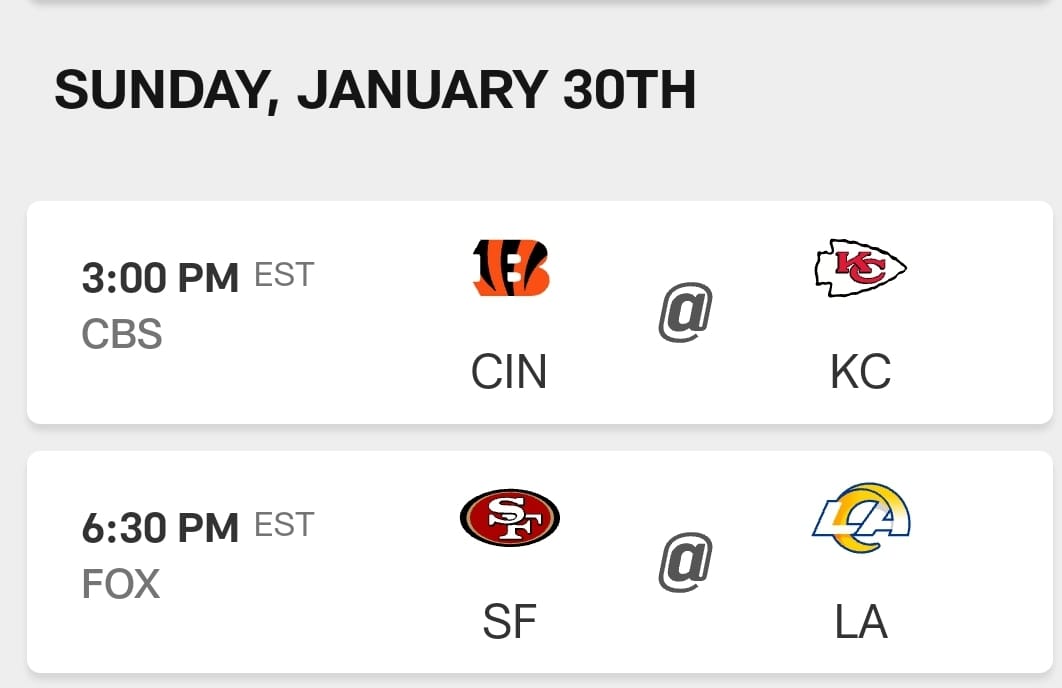Click the Sunday, January 30th heading
The height and width of the screenshot is (688, 1062).
pos(375,91)
